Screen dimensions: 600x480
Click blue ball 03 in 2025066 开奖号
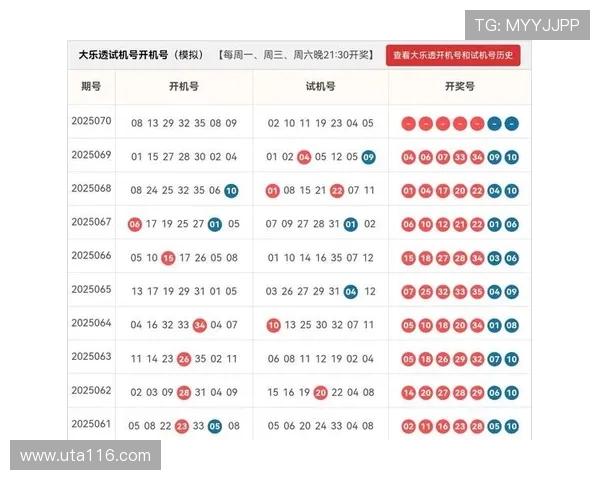click(494, 258)
